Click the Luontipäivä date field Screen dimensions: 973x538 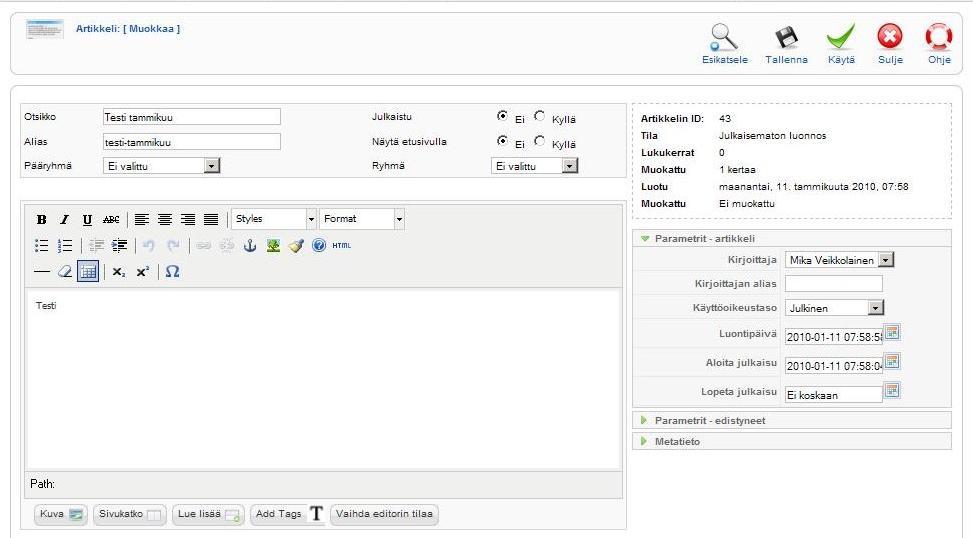tap(833, 337)
